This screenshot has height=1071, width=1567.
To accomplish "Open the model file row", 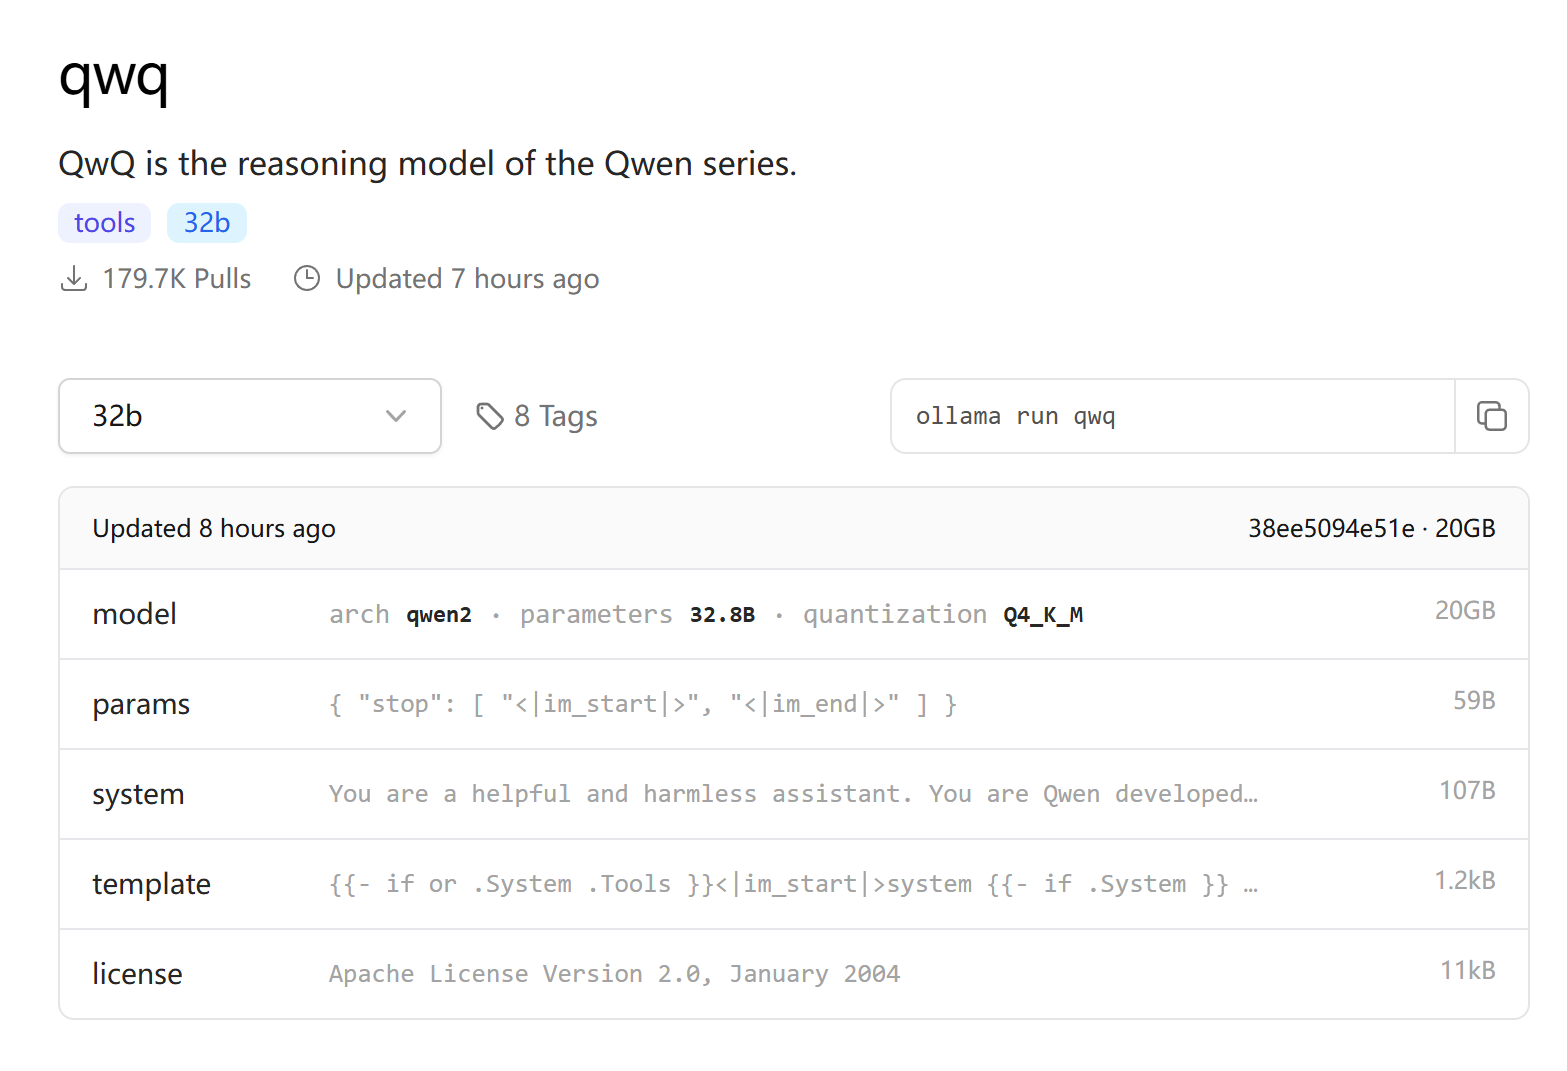I will tap(794, 614).
